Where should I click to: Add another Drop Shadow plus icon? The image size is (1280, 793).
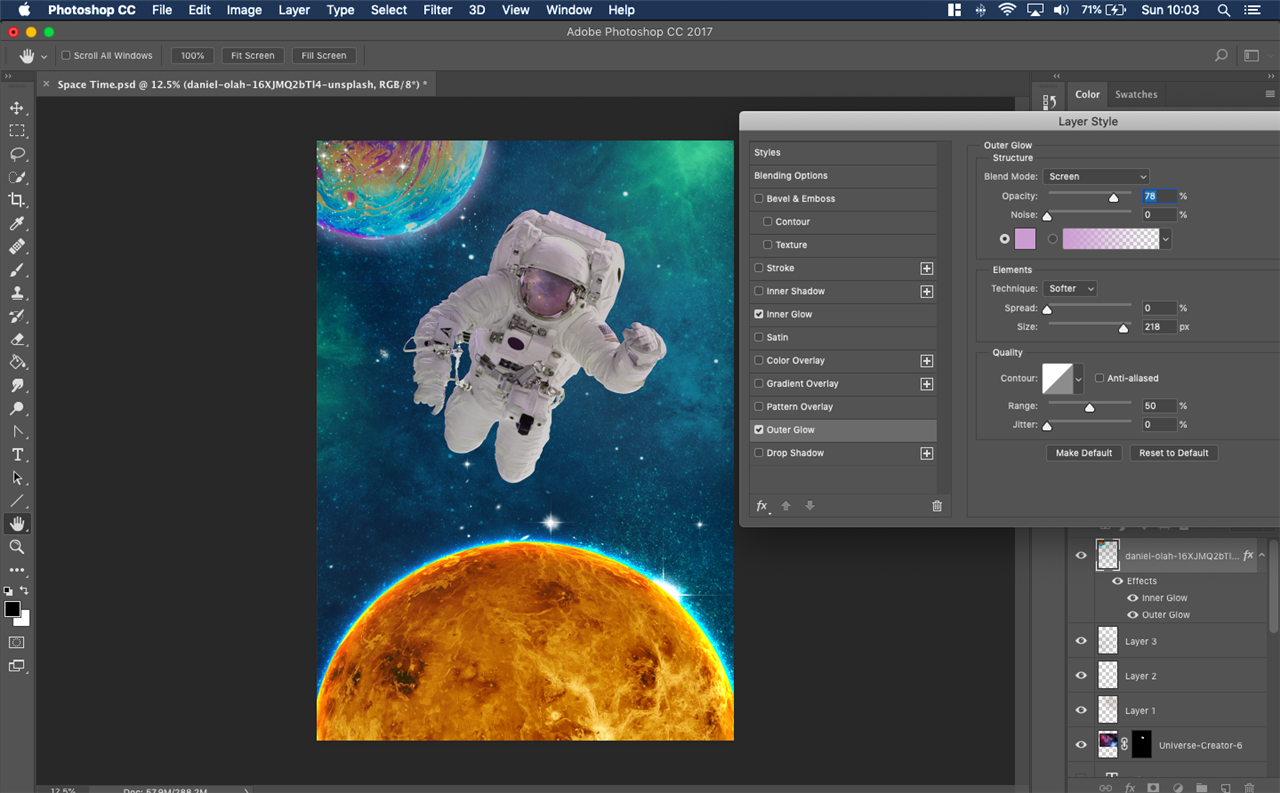coord(927,453)
